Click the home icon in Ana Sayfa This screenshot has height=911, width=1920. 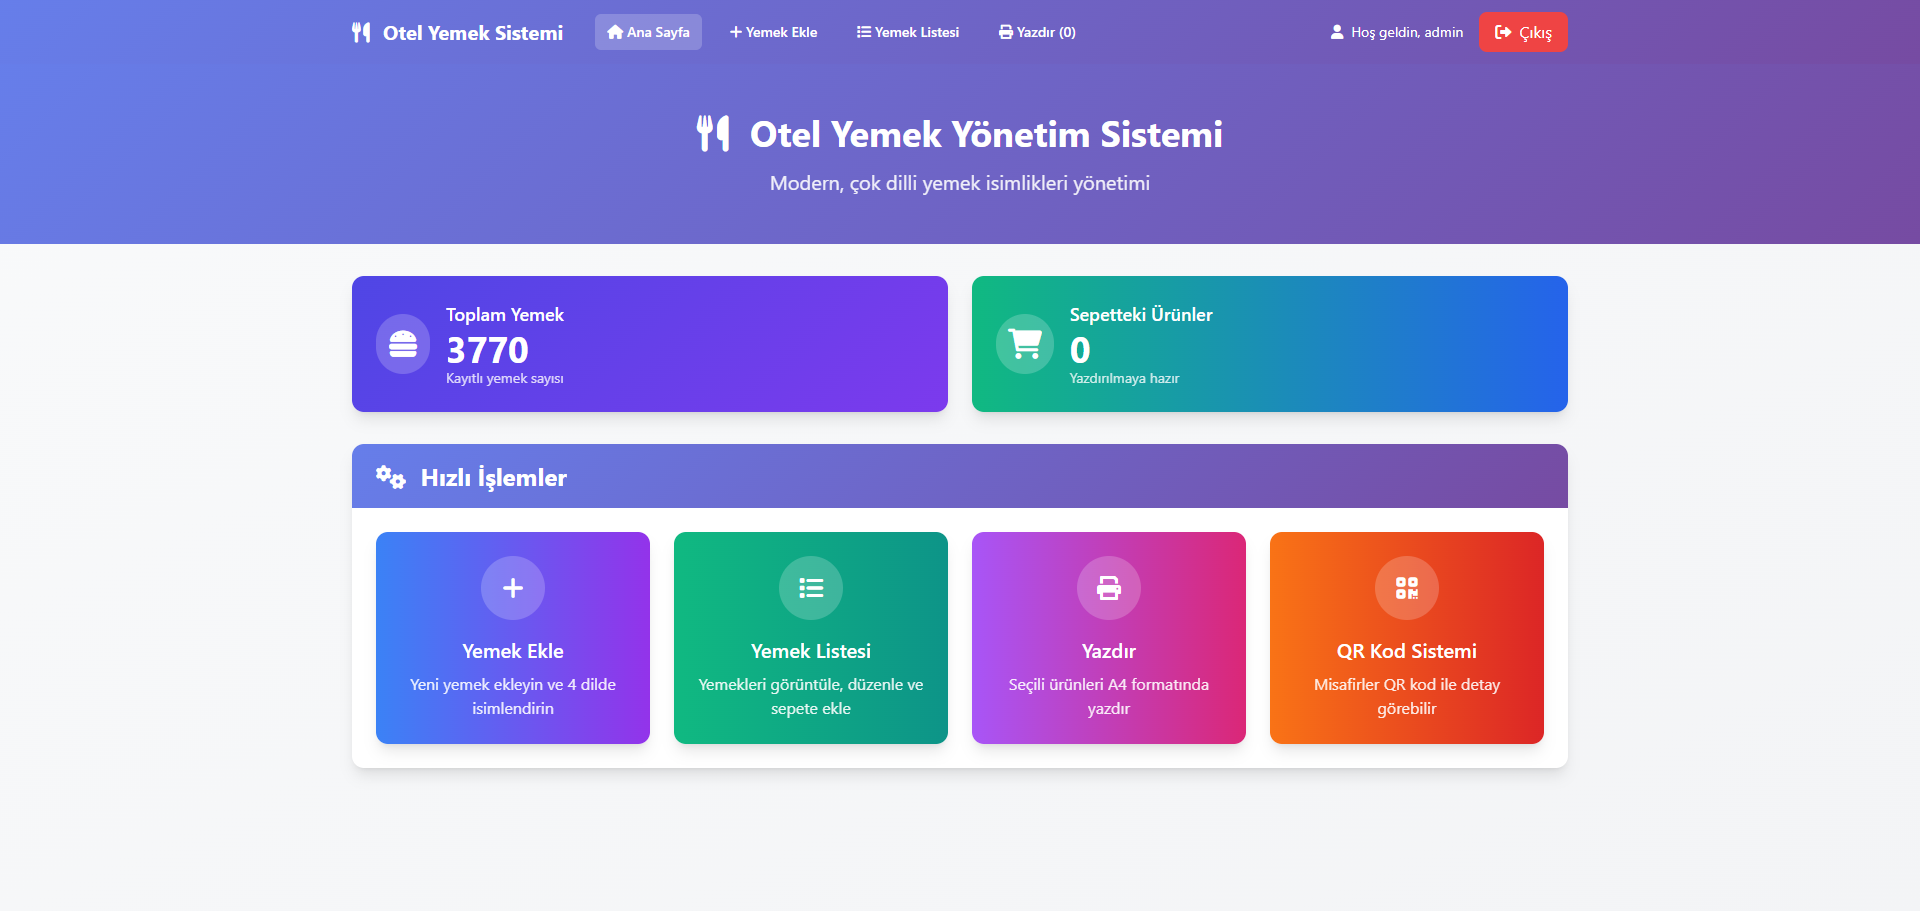[x=615, y=32]
